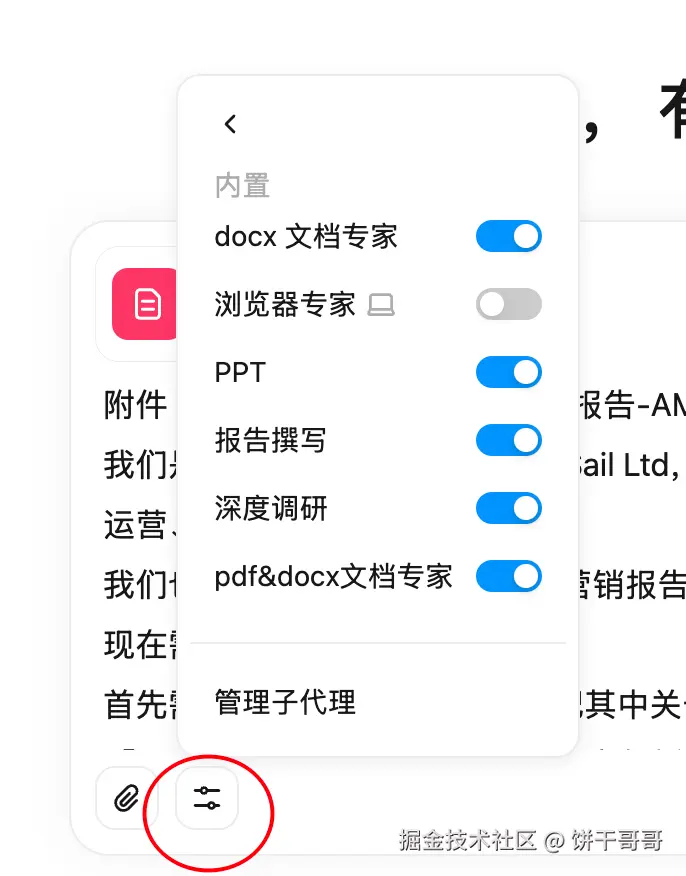Select the docx 文档专家 label
This screenshot has height=876, width=686.
tap(306, 236)
